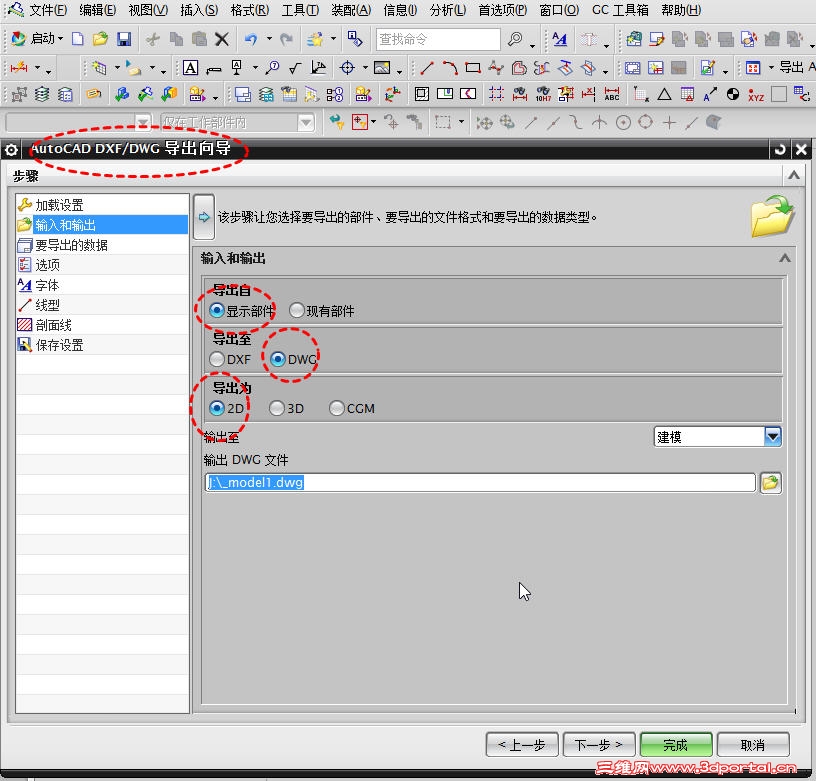
Task: Click the 下一步 next button
Action: point(599,745)
